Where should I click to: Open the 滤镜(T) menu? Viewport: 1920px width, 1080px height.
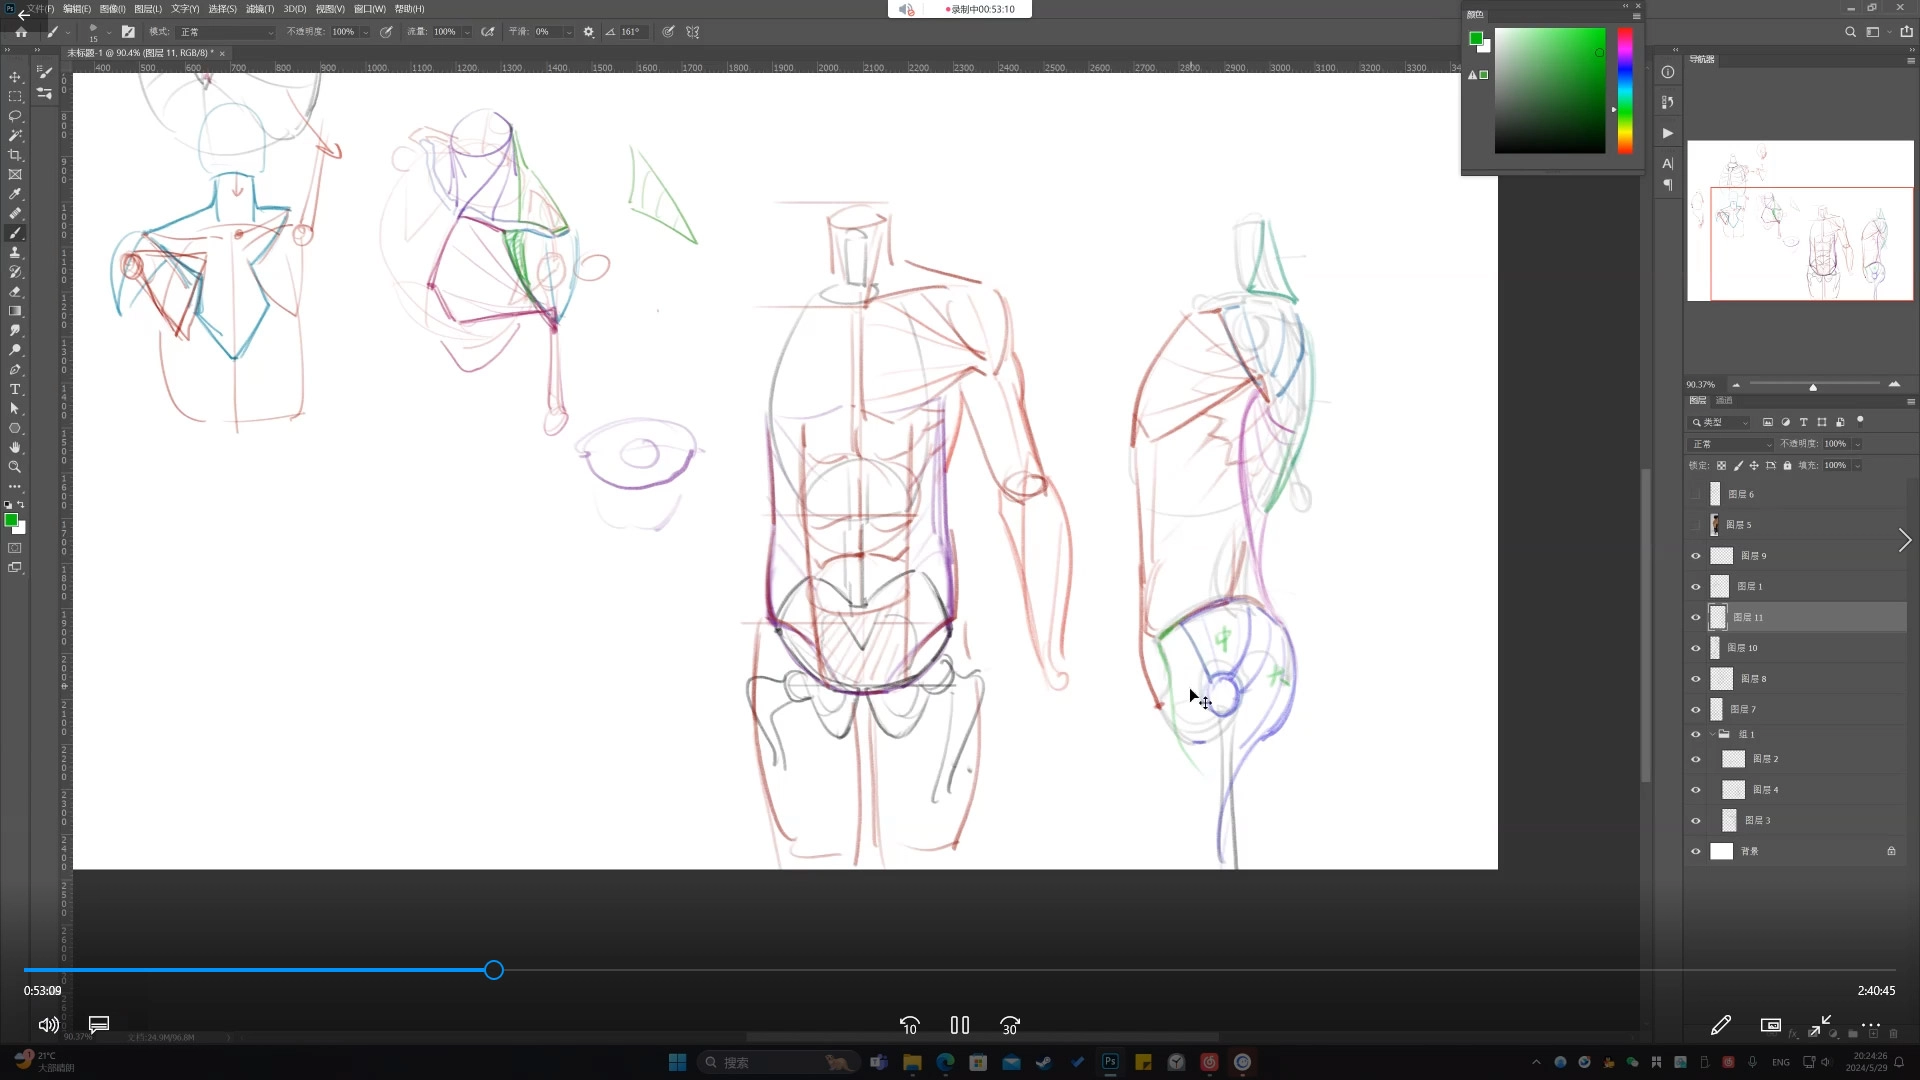click(x=259, y=9)
